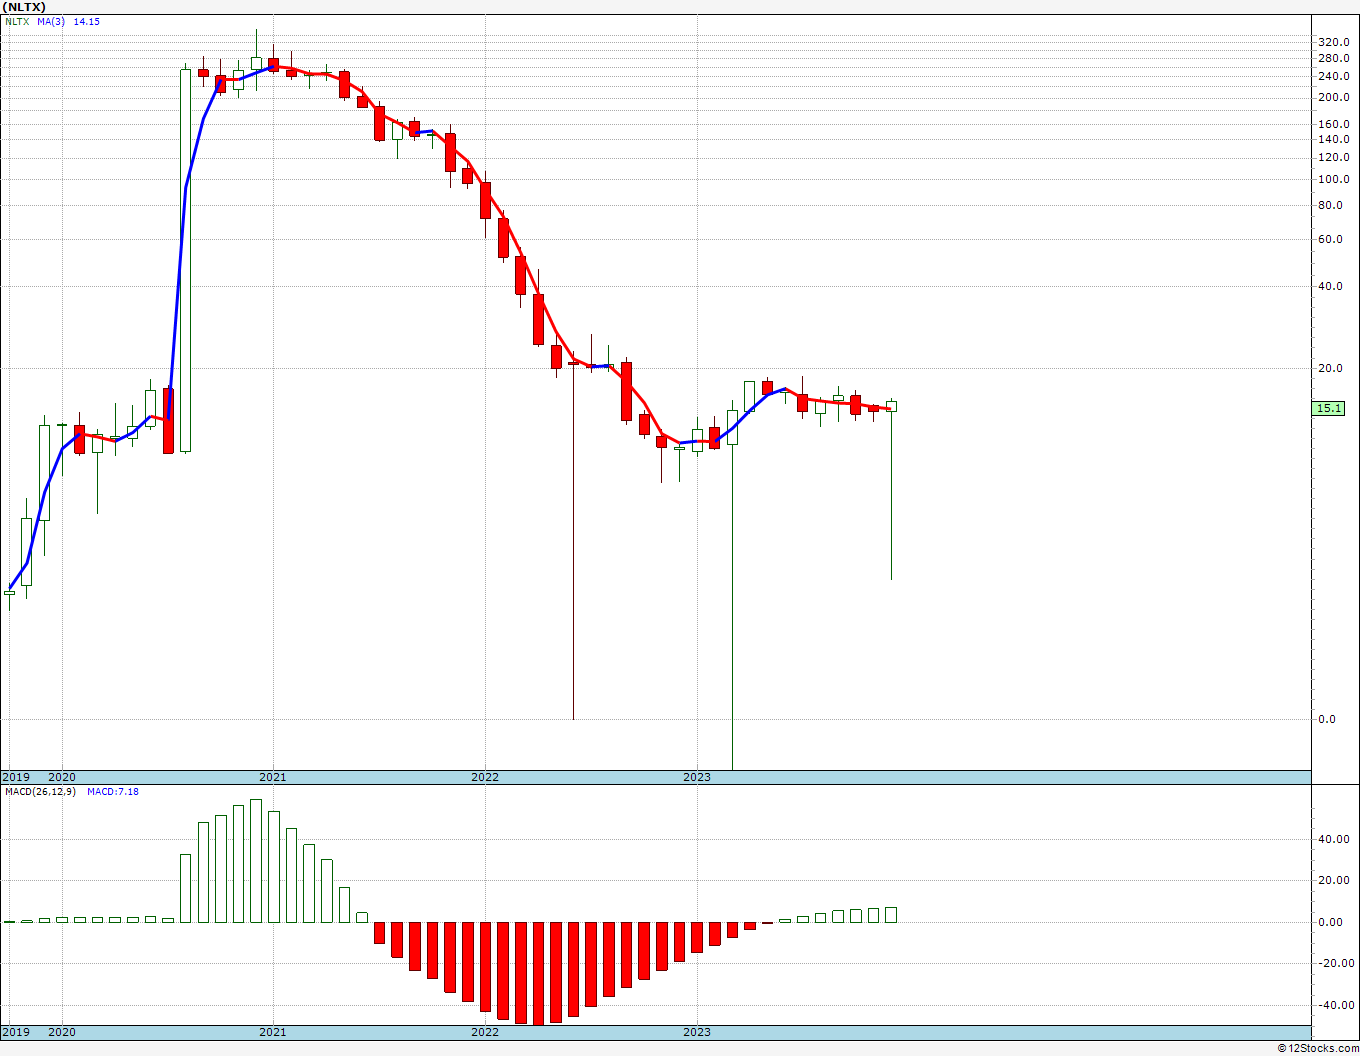Click the 40.00 MACD axis label
The width and height of the screenshot is (1360, 1056).
click(1333, 840)
